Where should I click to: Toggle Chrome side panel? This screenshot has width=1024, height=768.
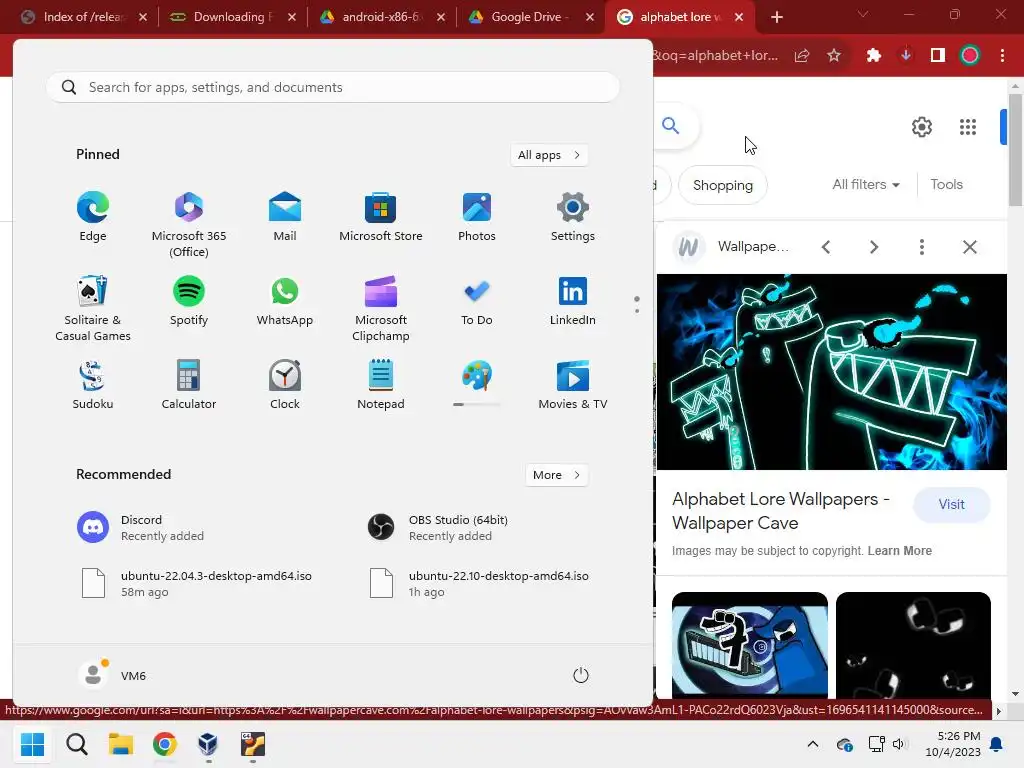tap(938, 56)
